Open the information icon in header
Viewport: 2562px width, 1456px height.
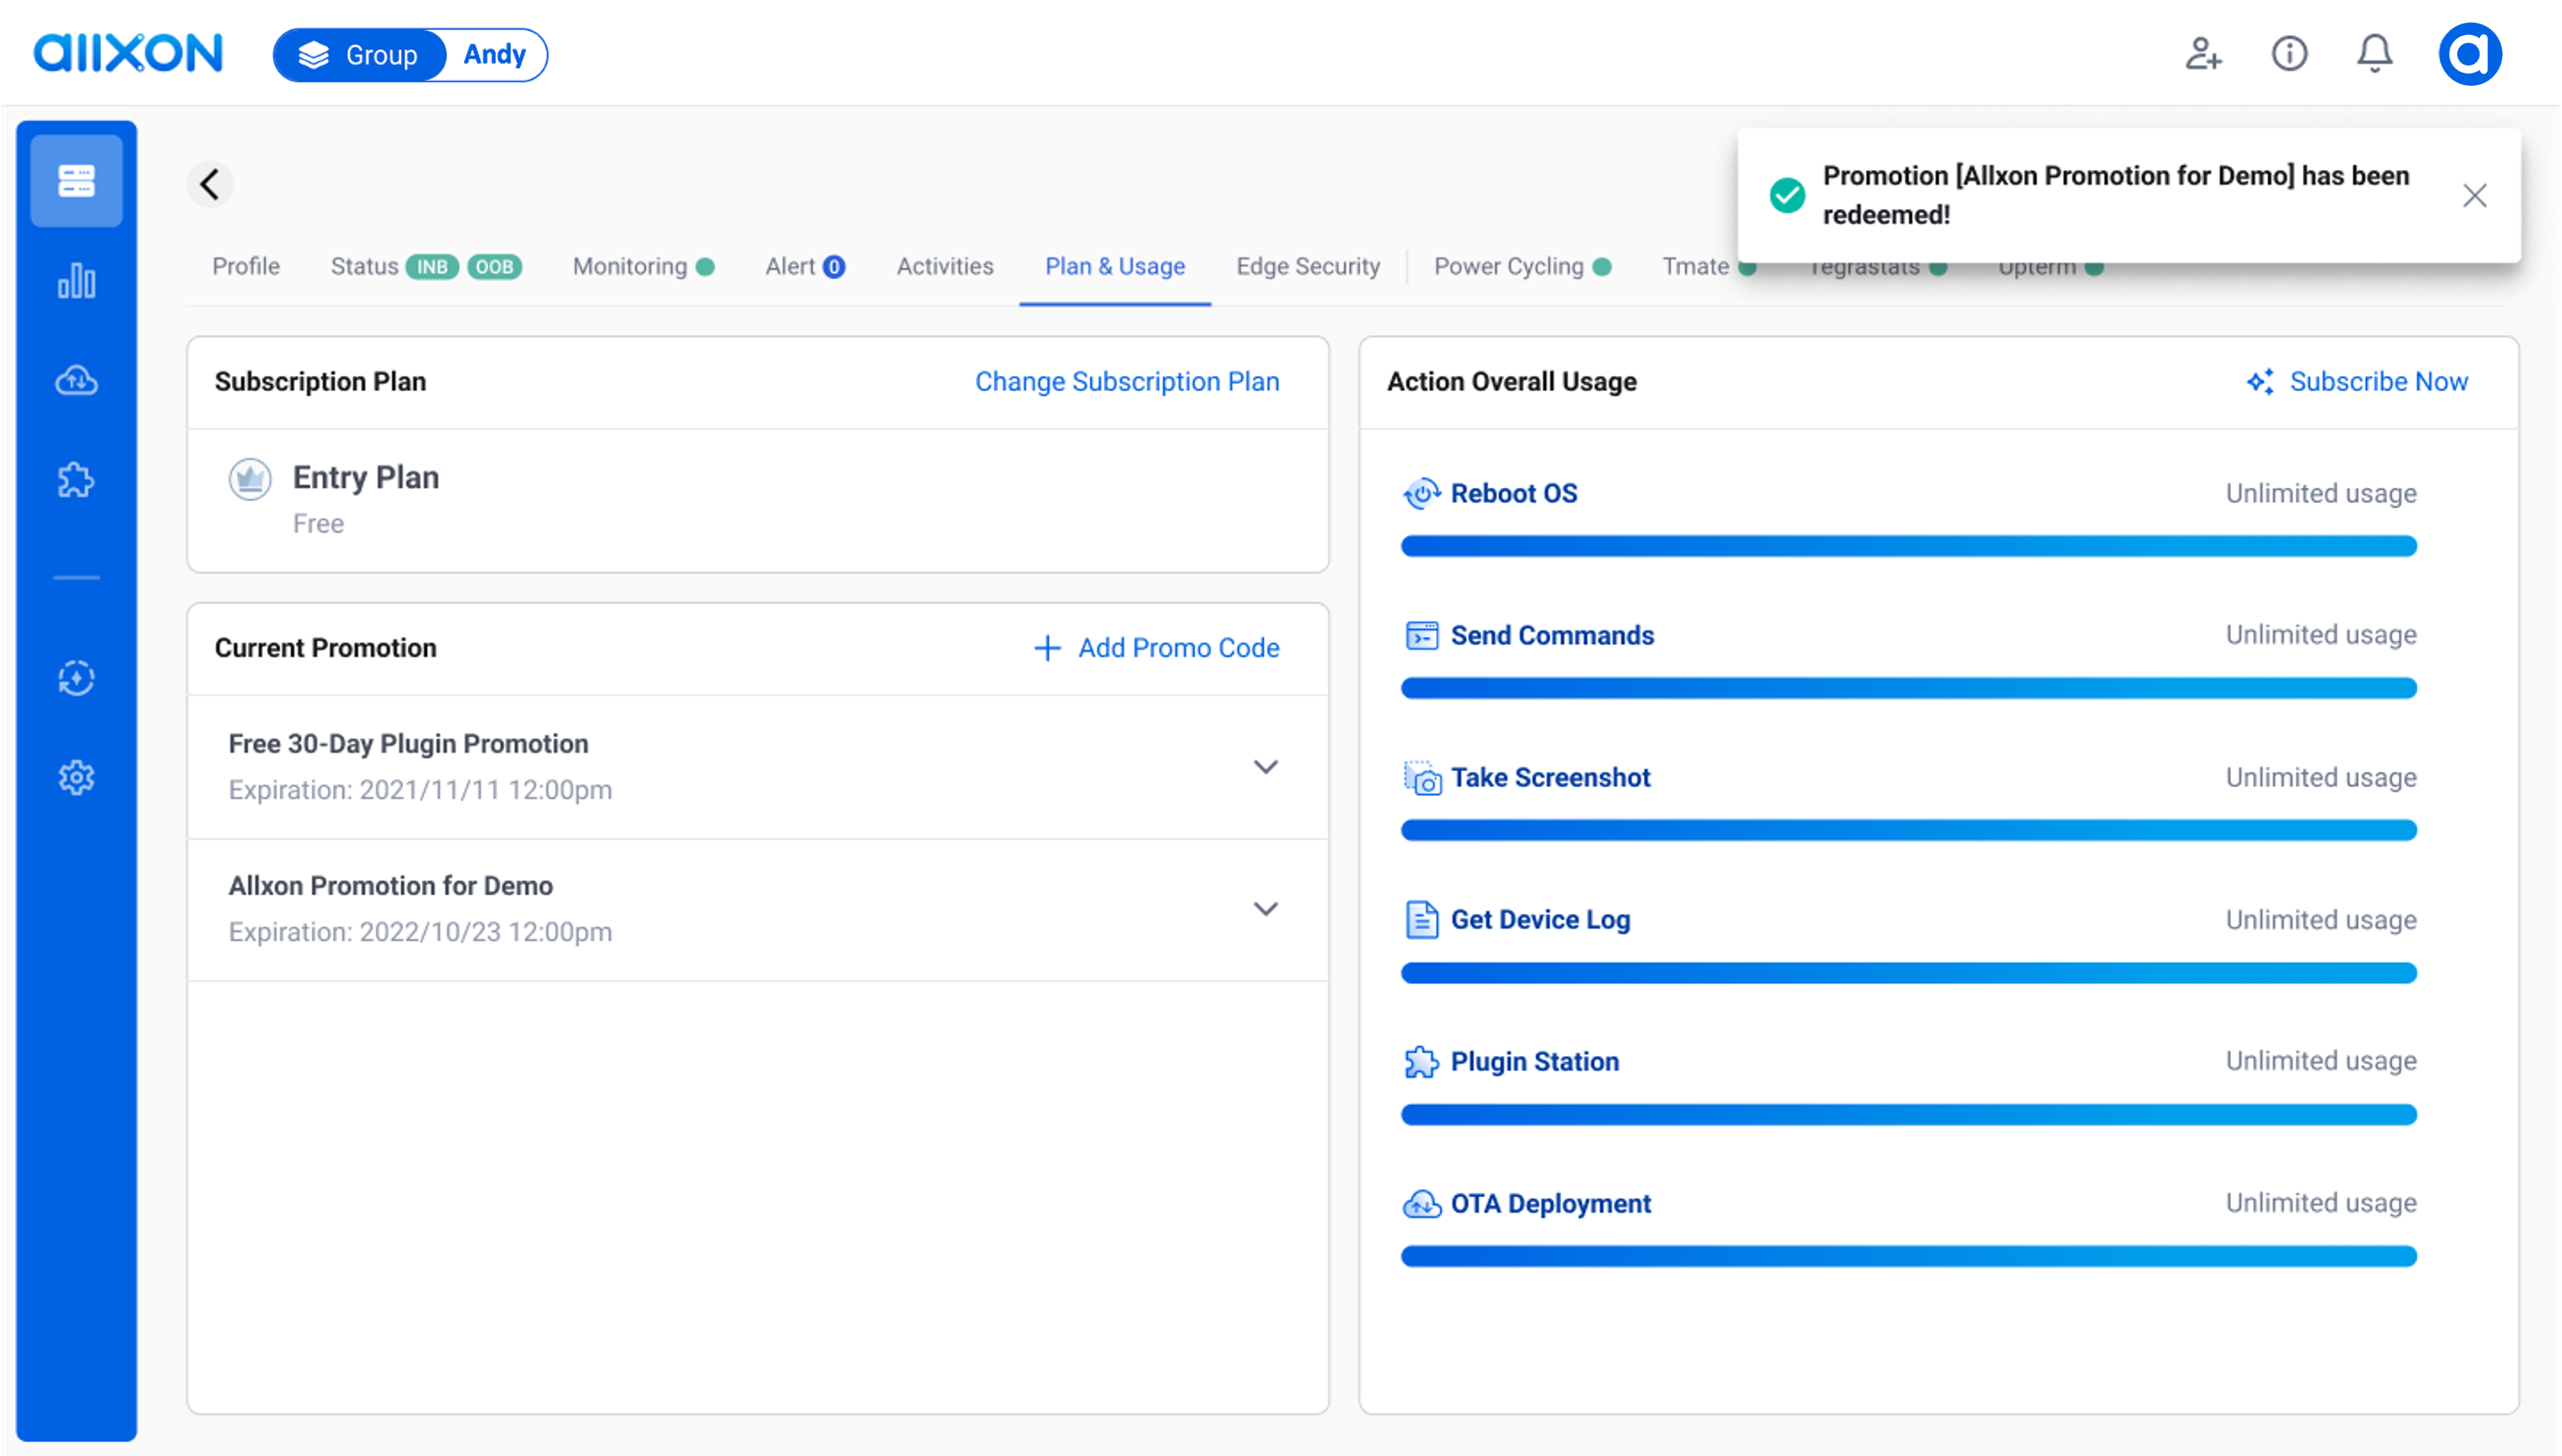tap(2289, 53)
